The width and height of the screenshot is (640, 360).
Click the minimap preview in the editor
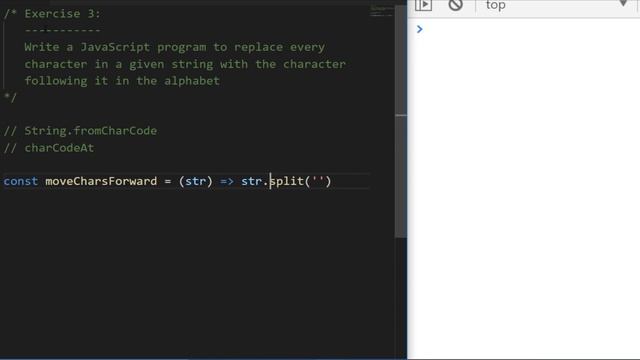pos(382,11)
